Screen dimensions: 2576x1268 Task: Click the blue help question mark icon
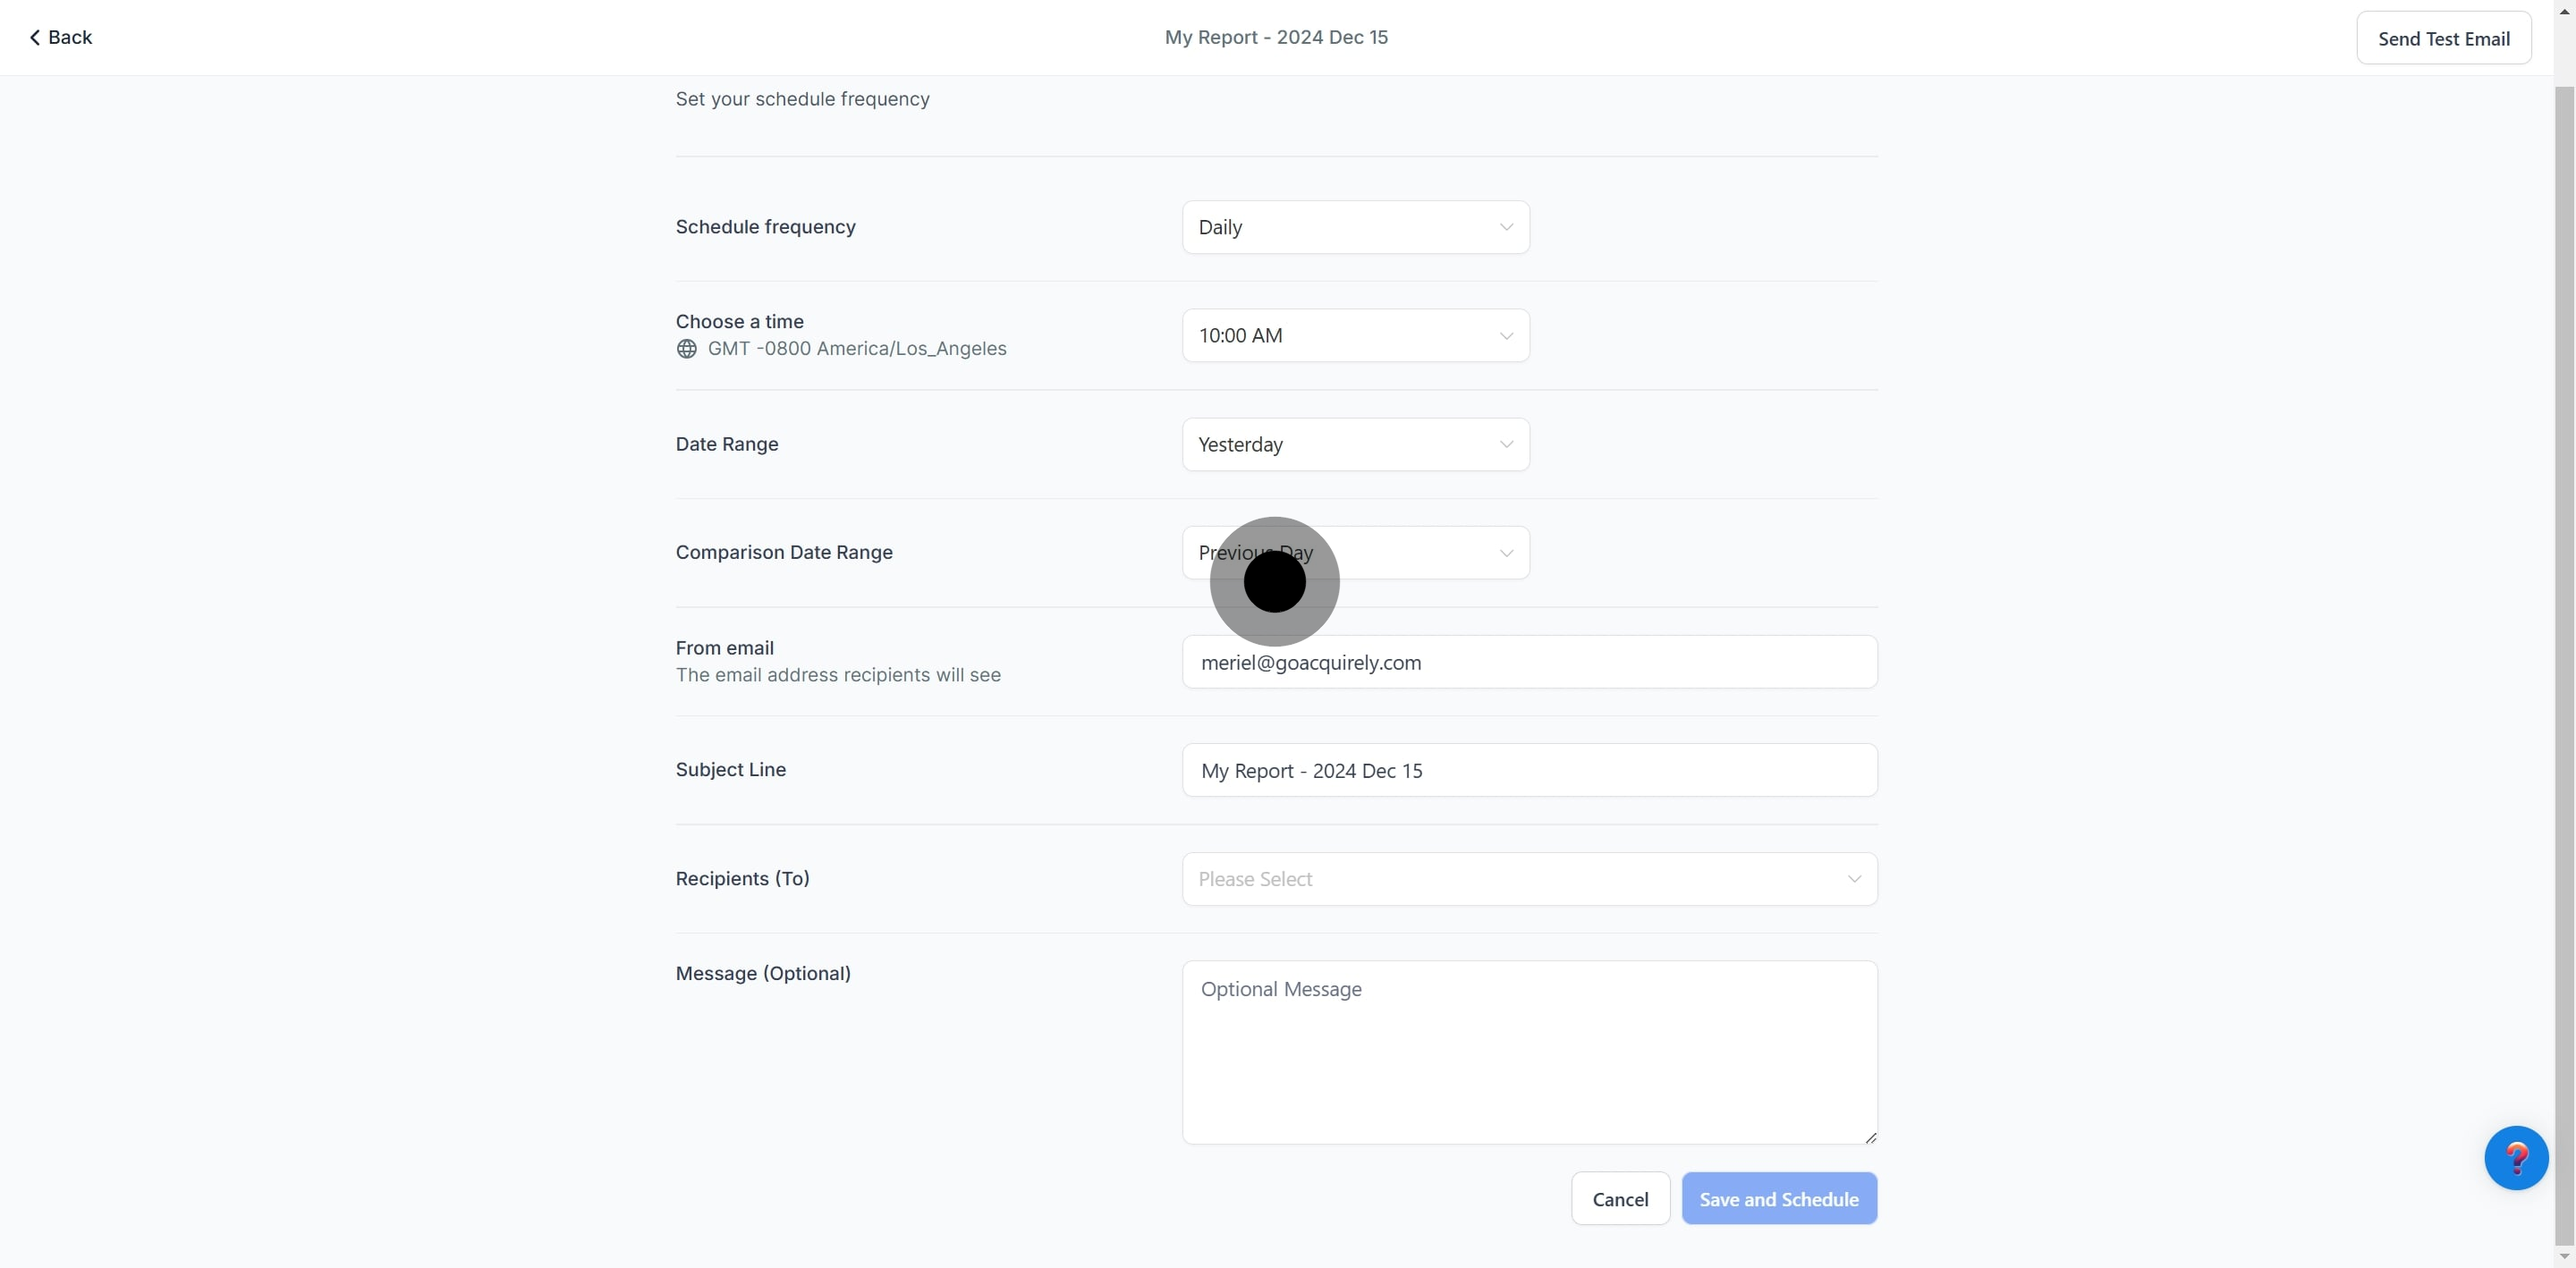click(x=2515, y=1157)
